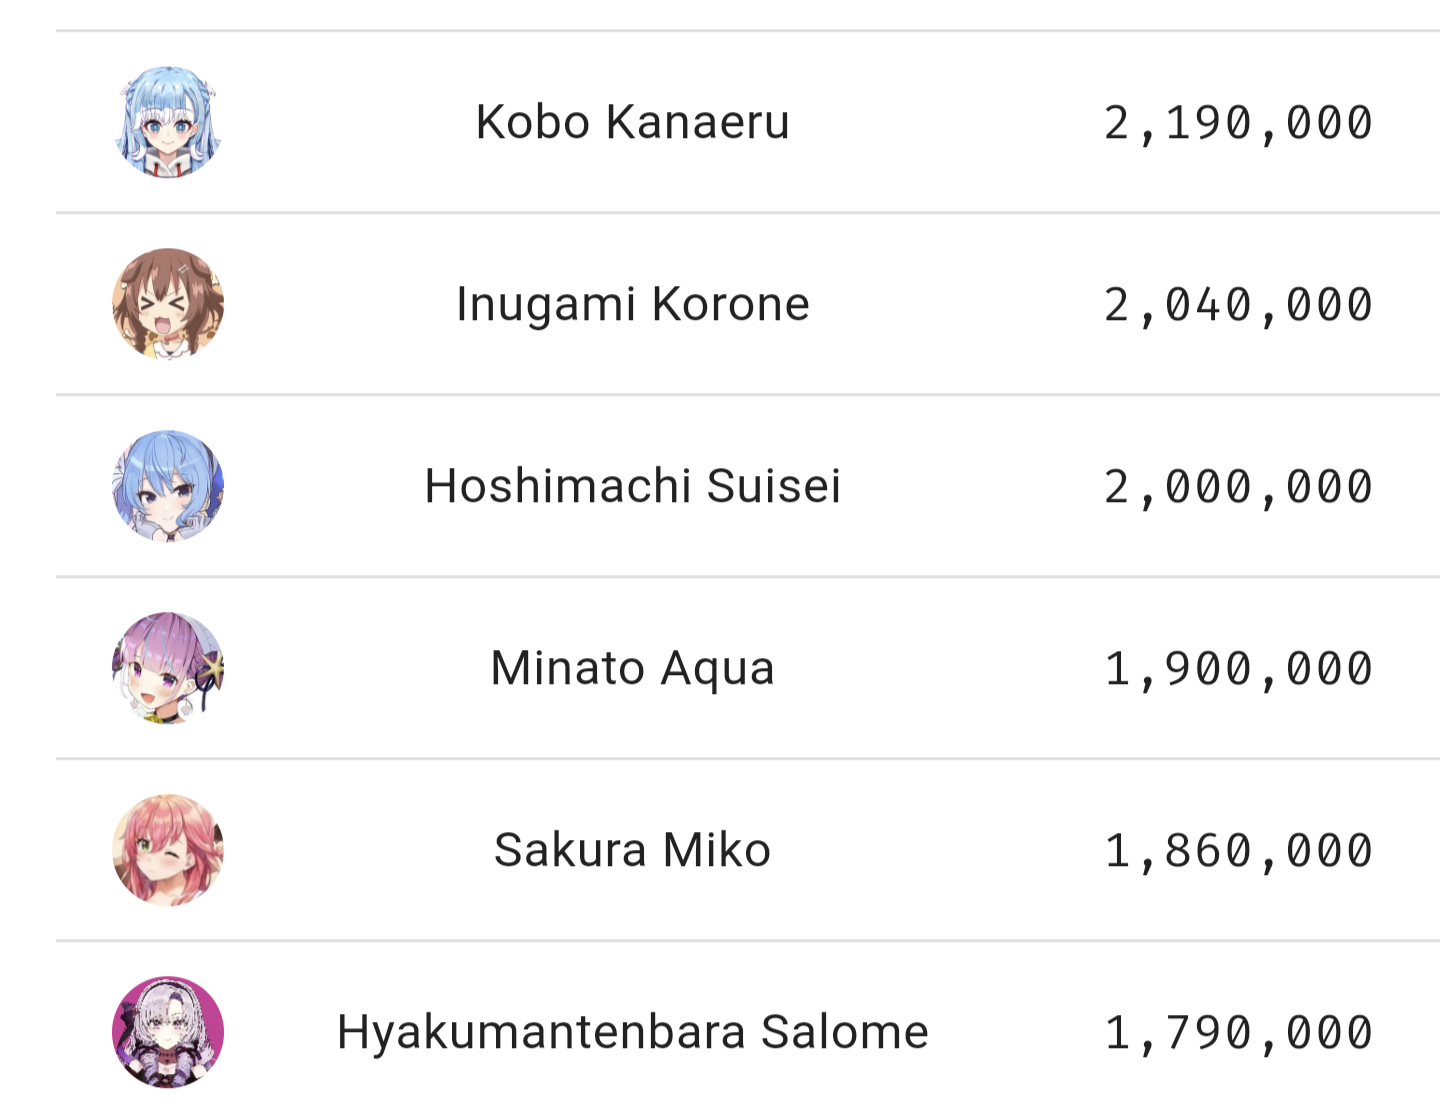Select the 2,040,000 subscriber count

1238,306
